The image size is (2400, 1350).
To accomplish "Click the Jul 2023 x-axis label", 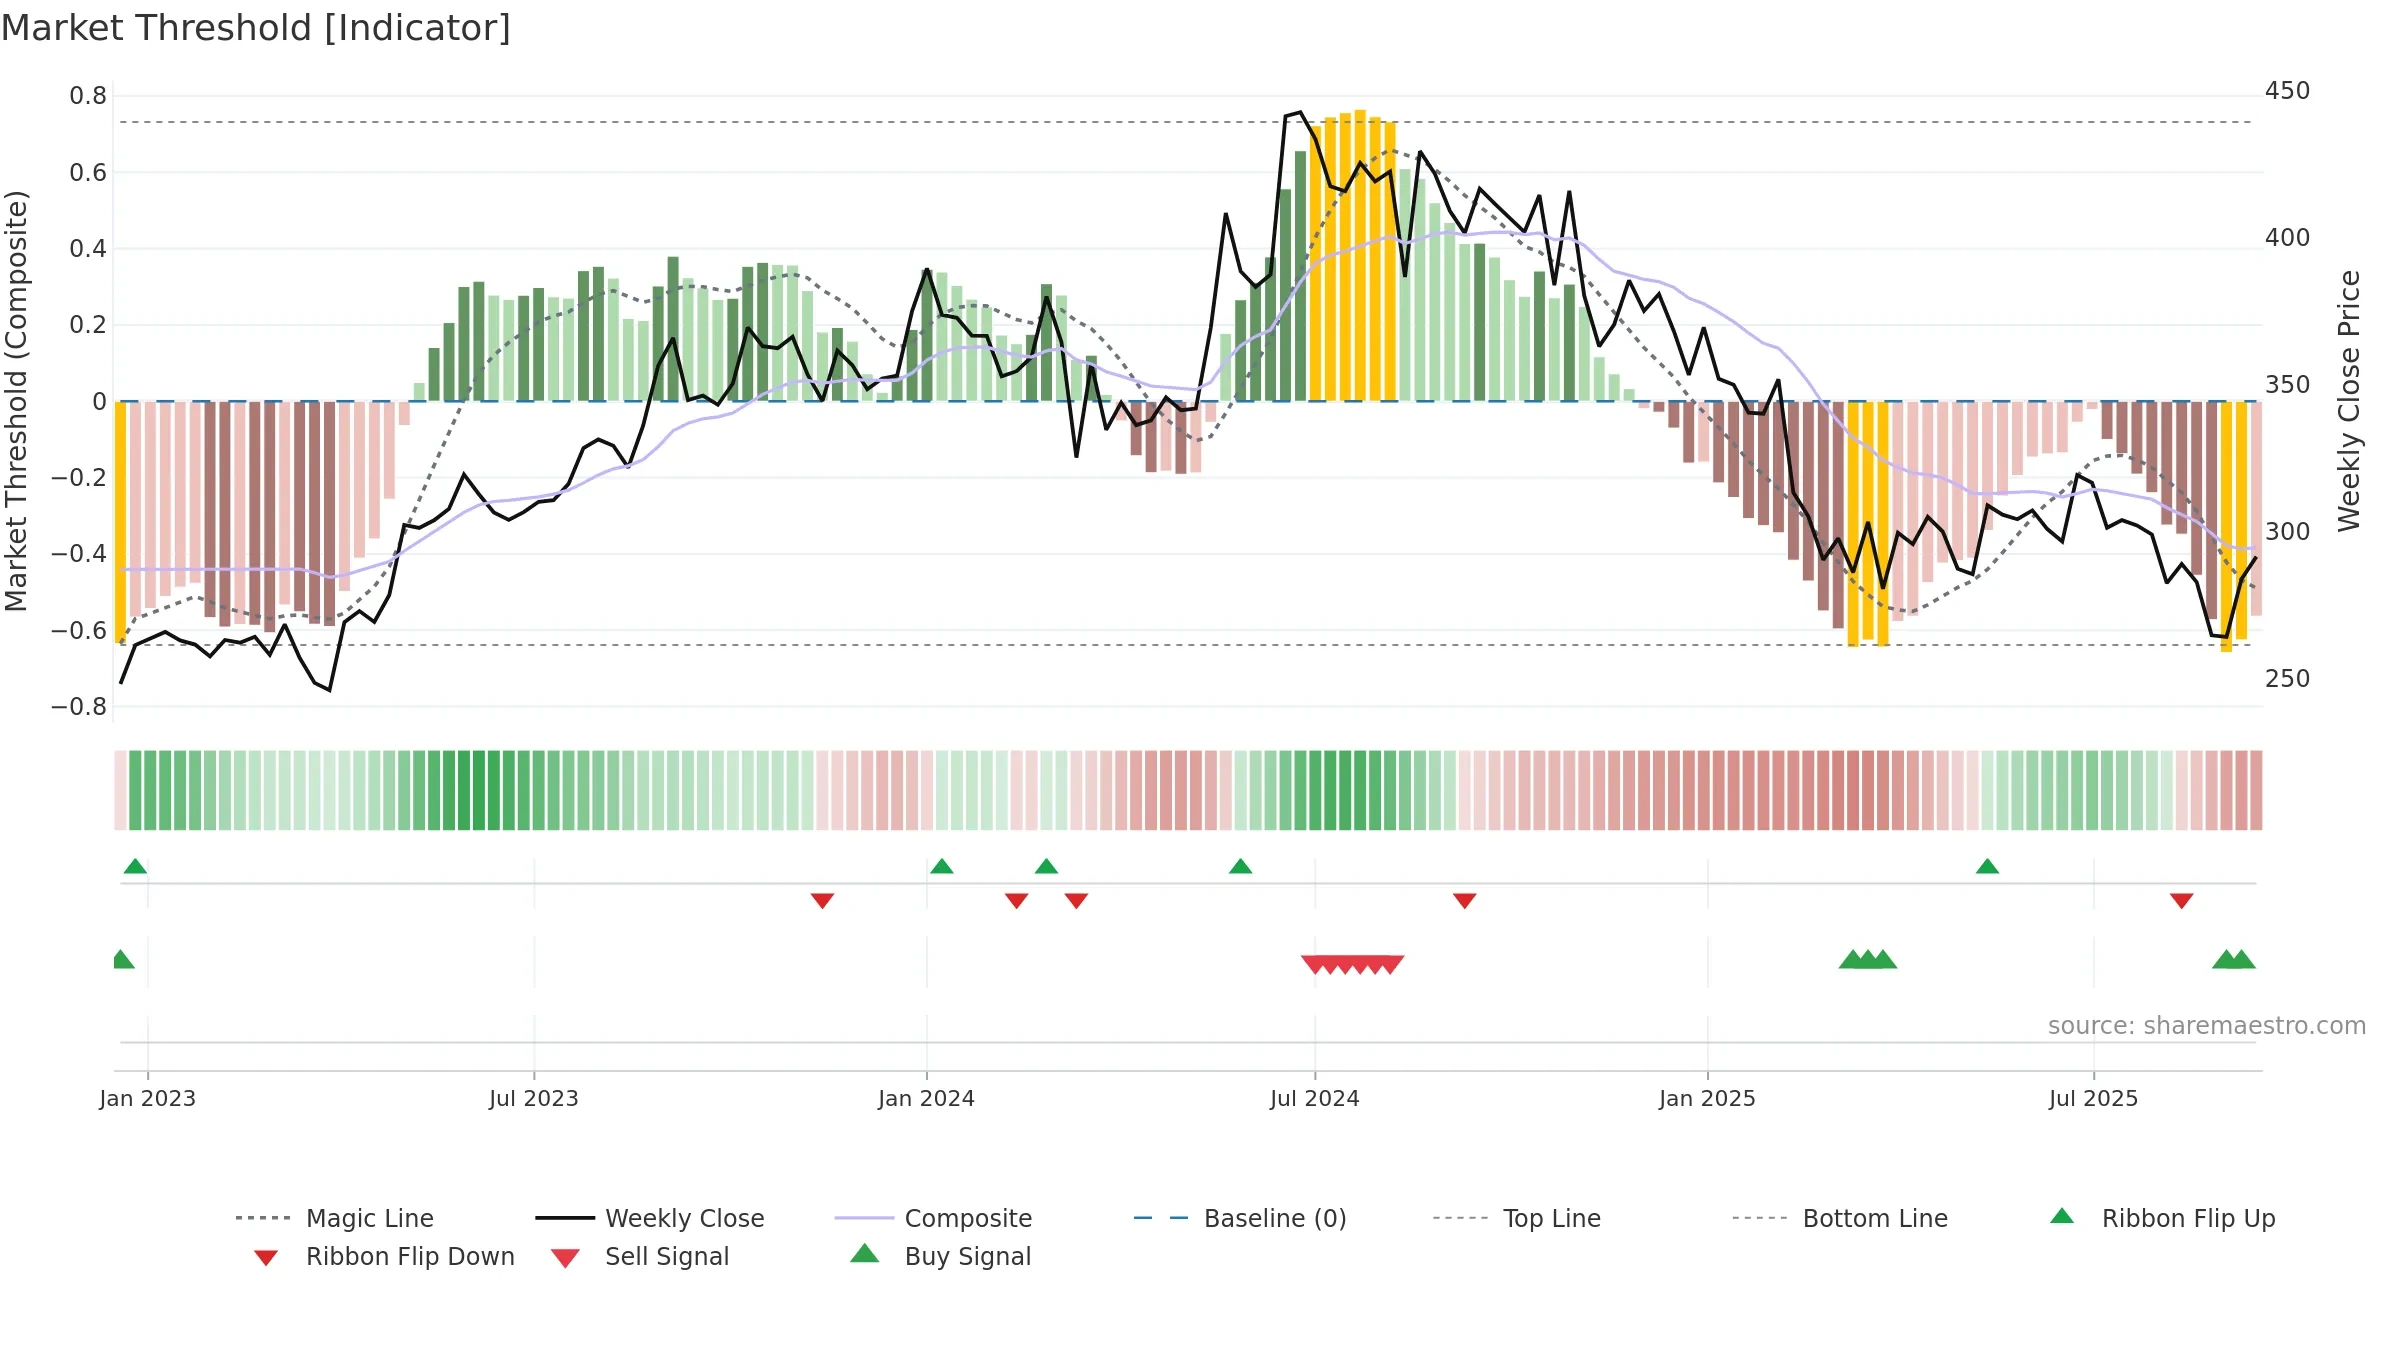I will click(534, 1098).
